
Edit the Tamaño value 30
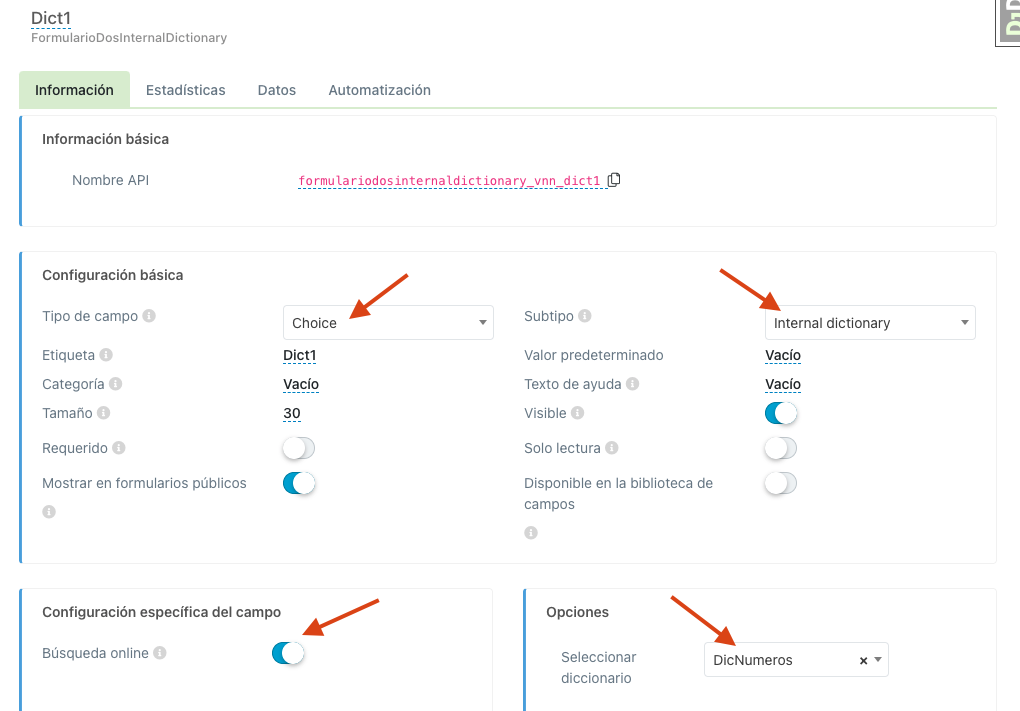[x=292, y=413]
